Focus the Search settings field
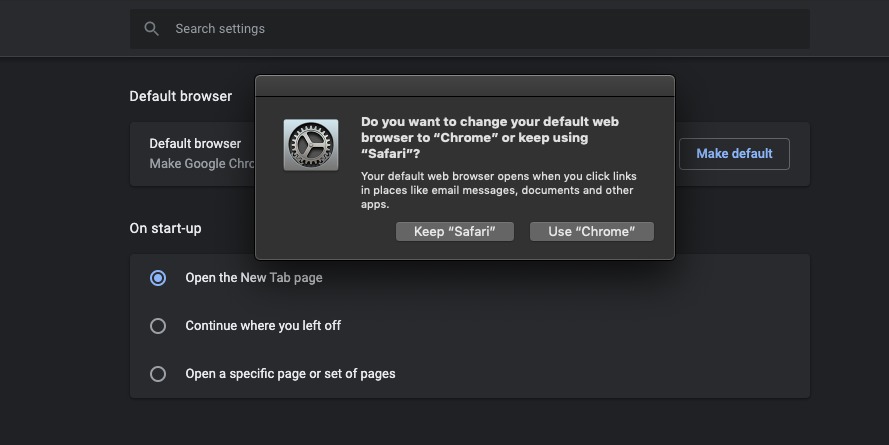The height and width of the screenshot is (445, 889). (469, 29)
